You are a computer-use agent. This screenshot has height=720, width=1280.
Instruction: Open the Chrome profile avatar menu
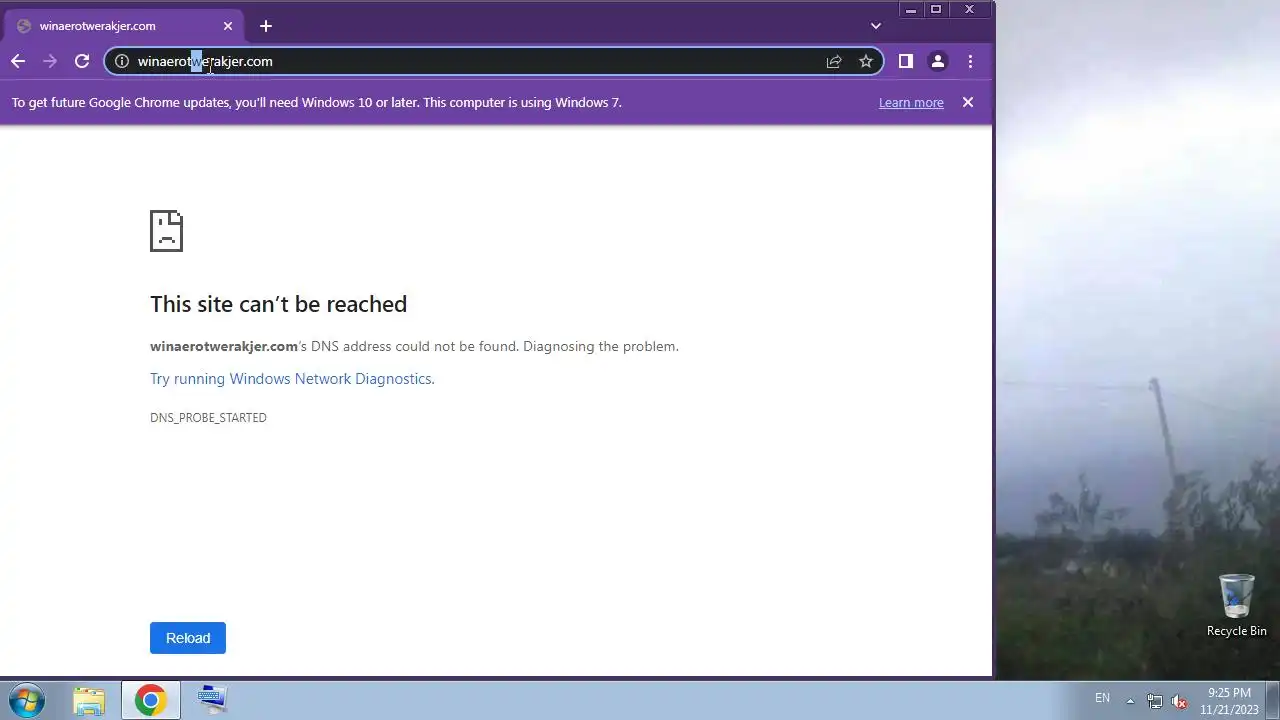coord(938,61)
